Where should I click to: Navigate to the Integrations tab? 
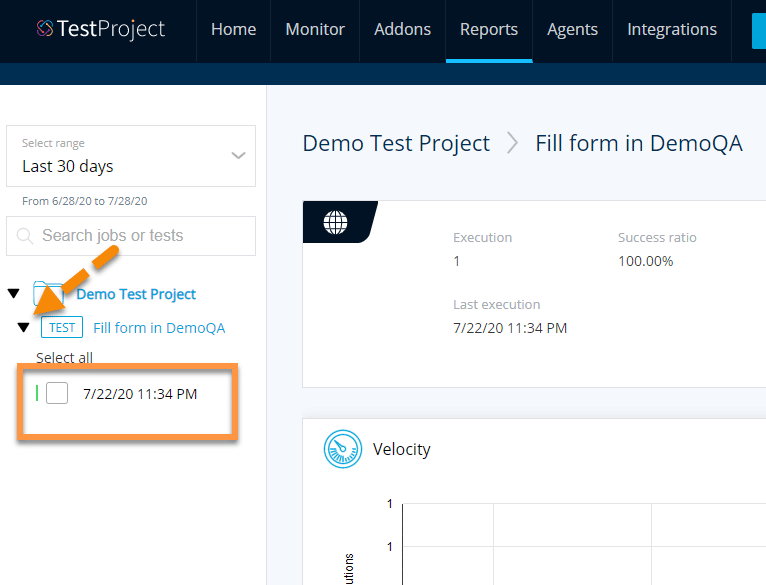pos(672,29)
